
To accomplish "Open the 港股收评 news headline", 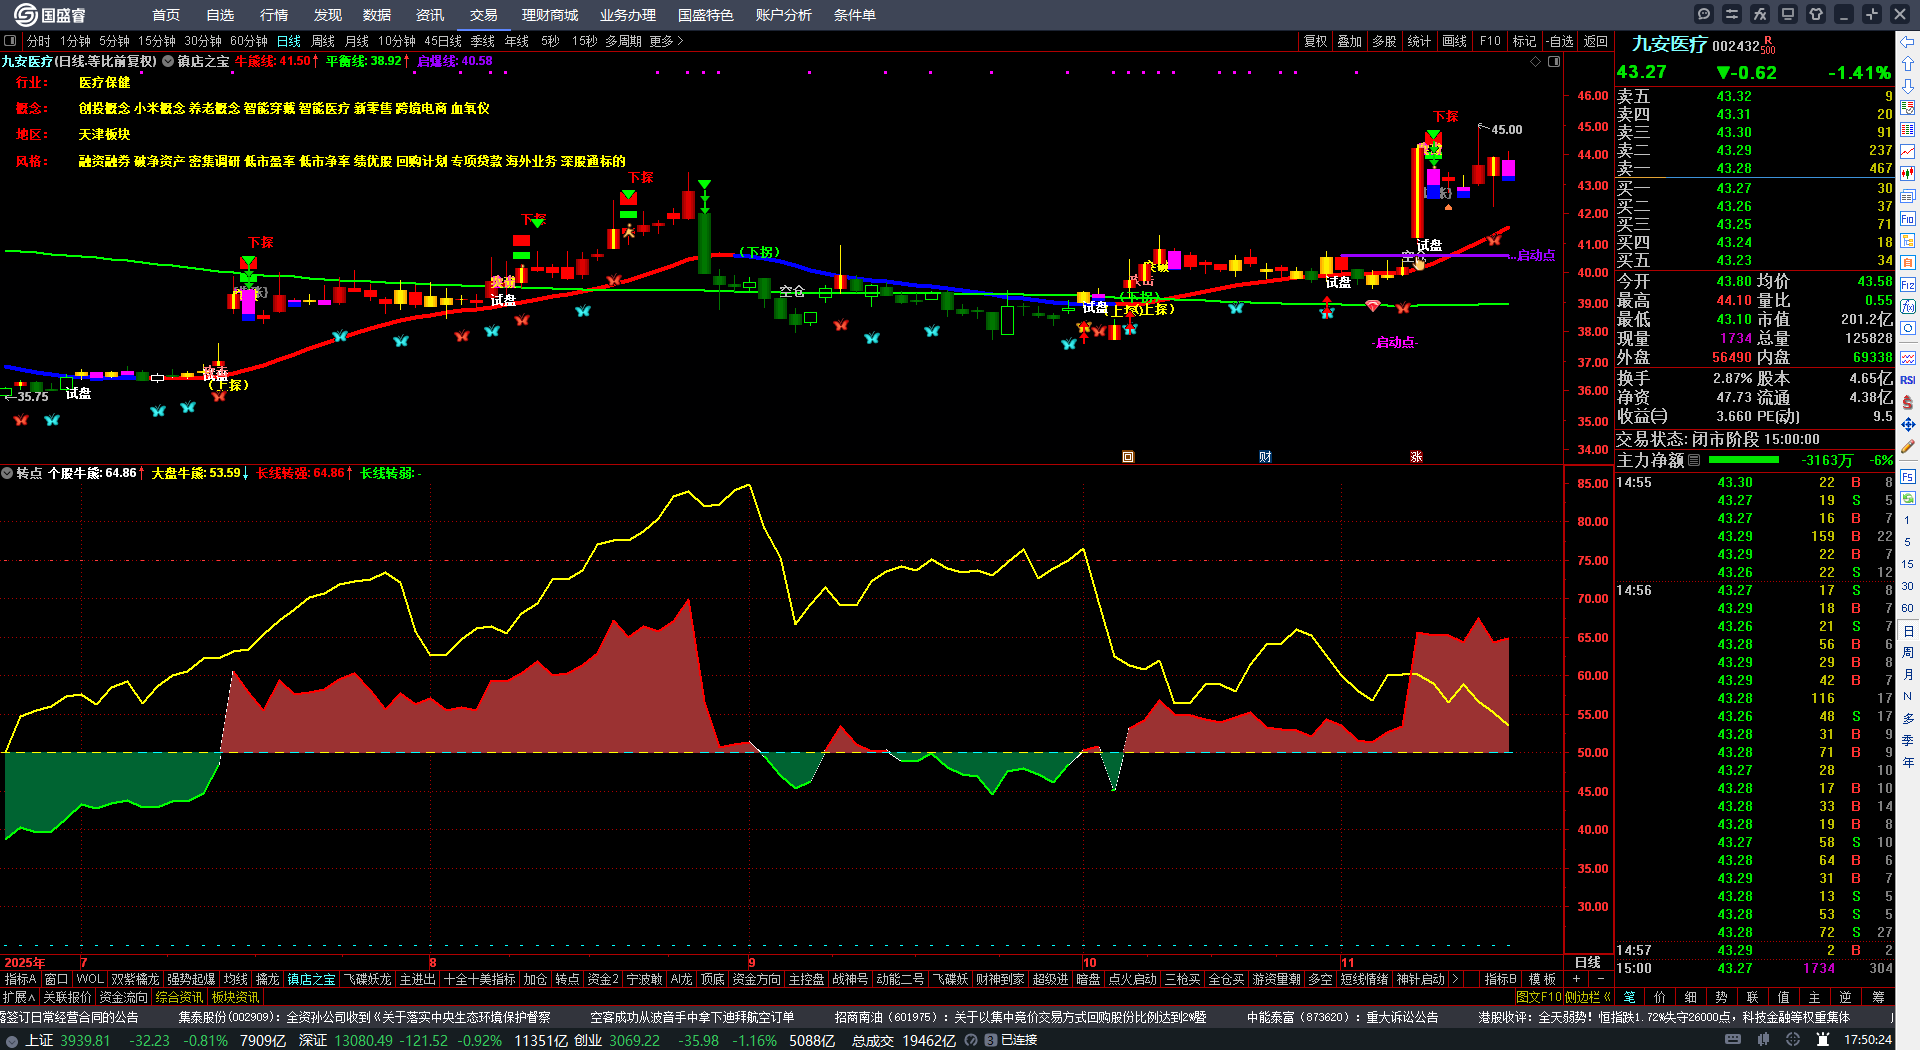I will click(1665, 1017).
